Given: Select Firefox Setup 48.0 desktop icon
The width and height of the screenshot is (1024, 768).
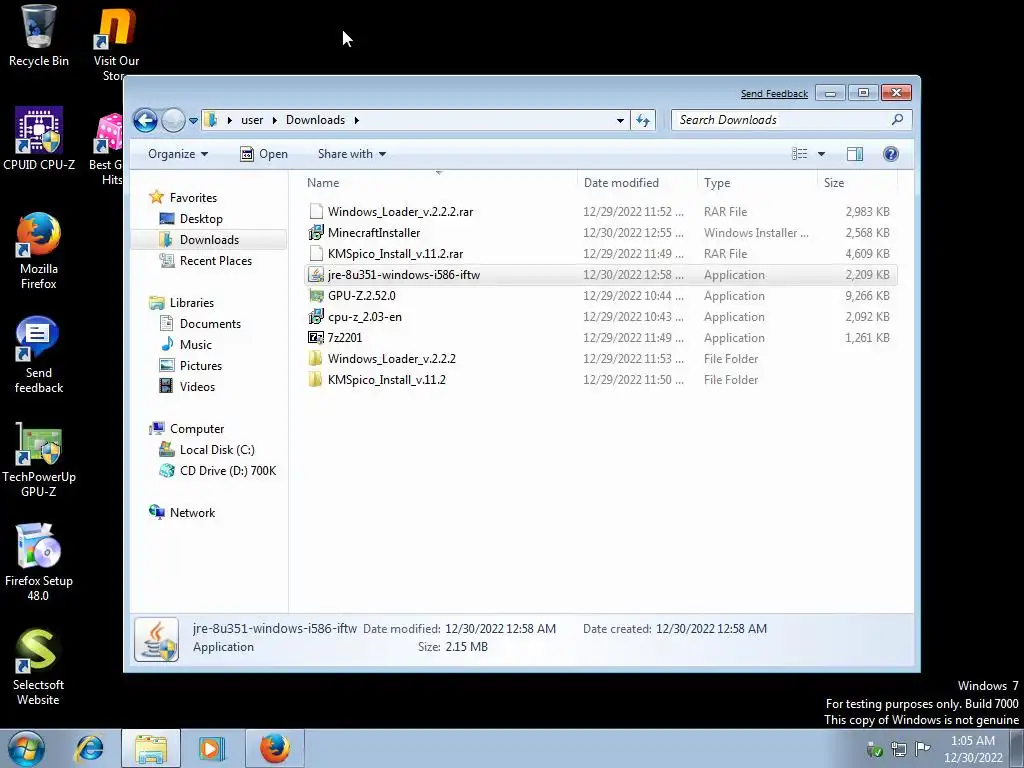Looking at the screenshot, I should coord(39,562).
